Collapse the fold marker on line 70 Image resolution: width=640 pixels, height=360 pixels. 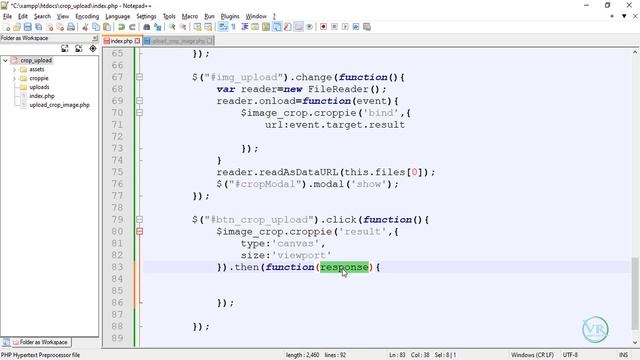pos(140,112)
